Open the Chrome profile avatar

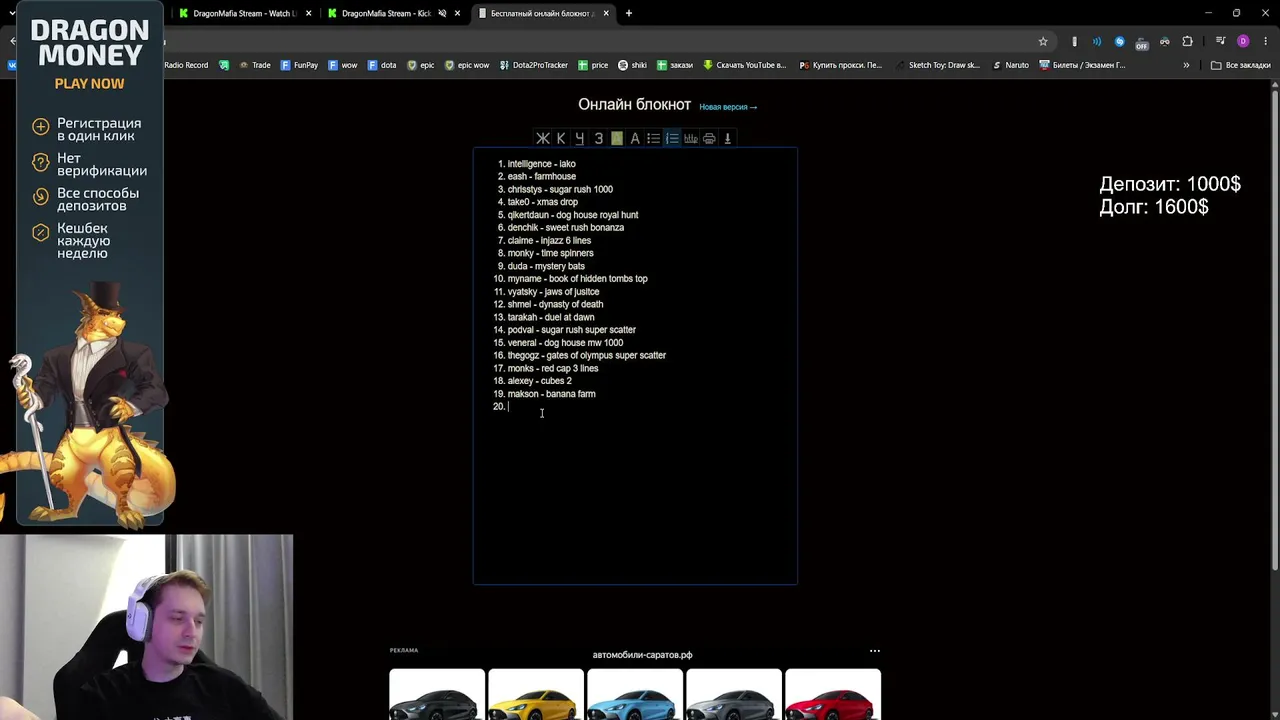click(1243, 41)
